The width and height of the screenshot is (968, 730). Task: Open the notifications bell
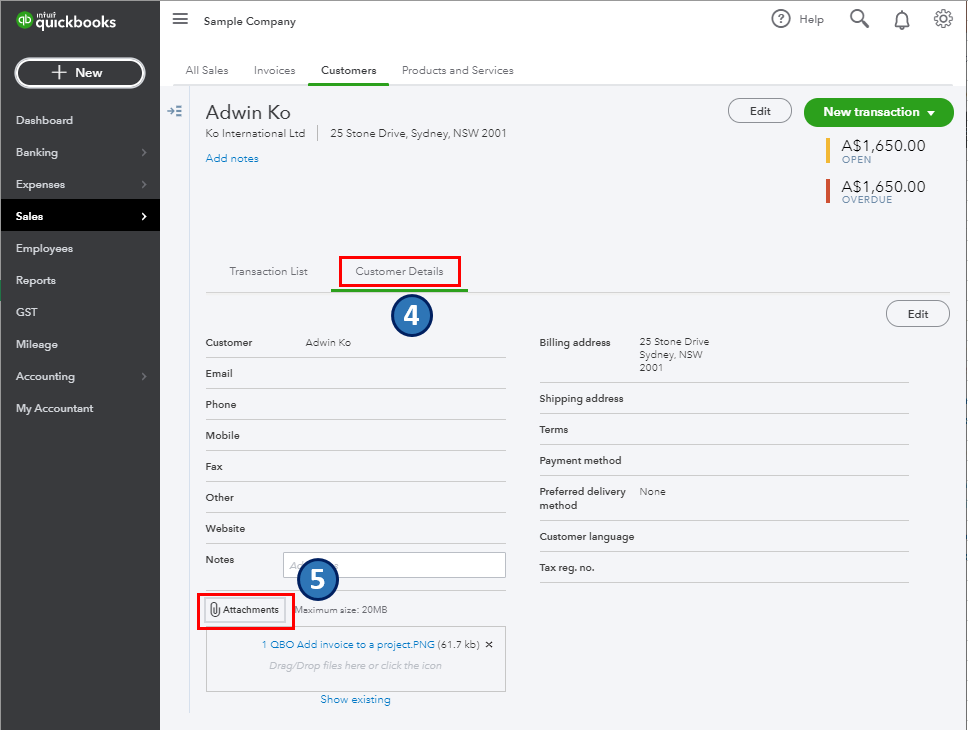click(x=902, y=19)
